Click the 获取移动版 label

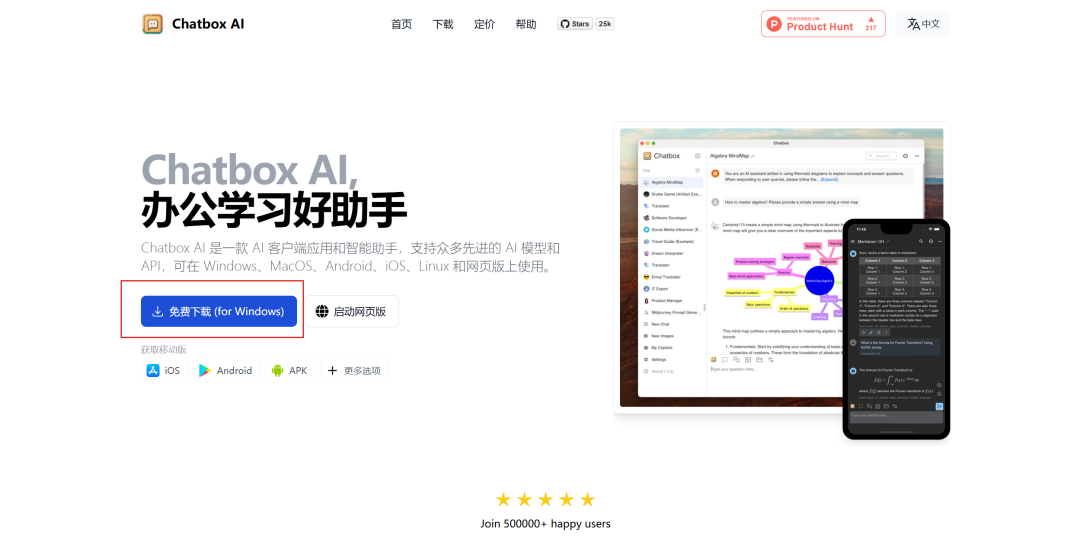pos(164,349)
